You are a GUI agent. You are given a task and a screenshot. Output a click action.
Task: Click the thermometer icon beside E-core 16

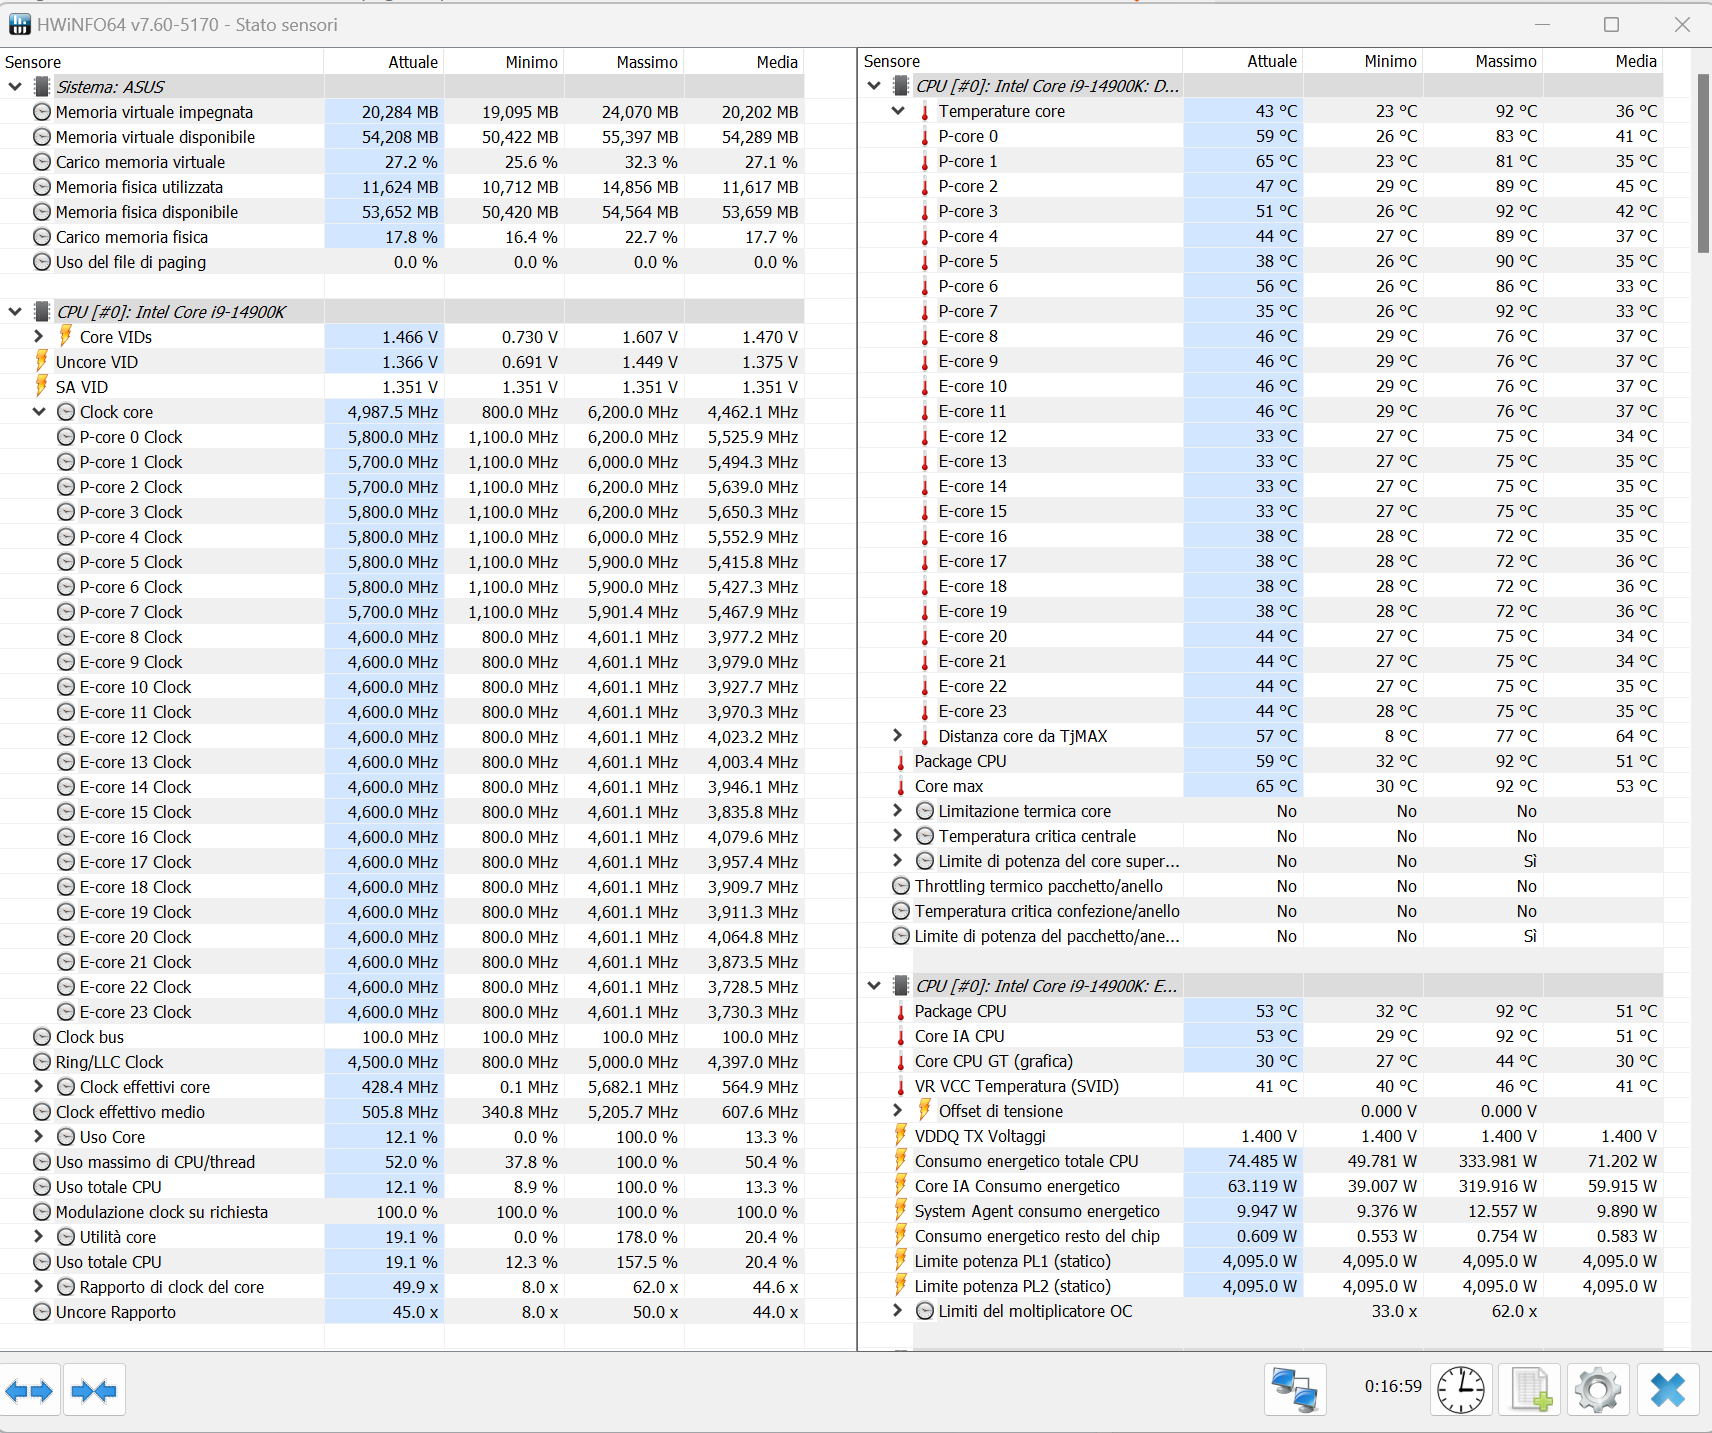point(925,536)
